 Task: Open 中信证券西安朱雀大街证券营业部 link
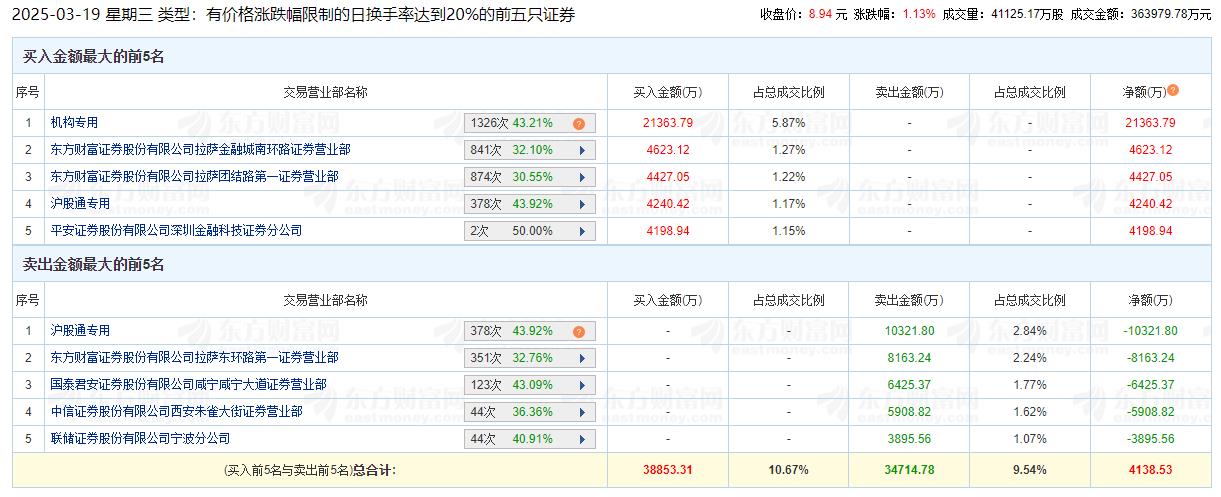click(176, 412)
